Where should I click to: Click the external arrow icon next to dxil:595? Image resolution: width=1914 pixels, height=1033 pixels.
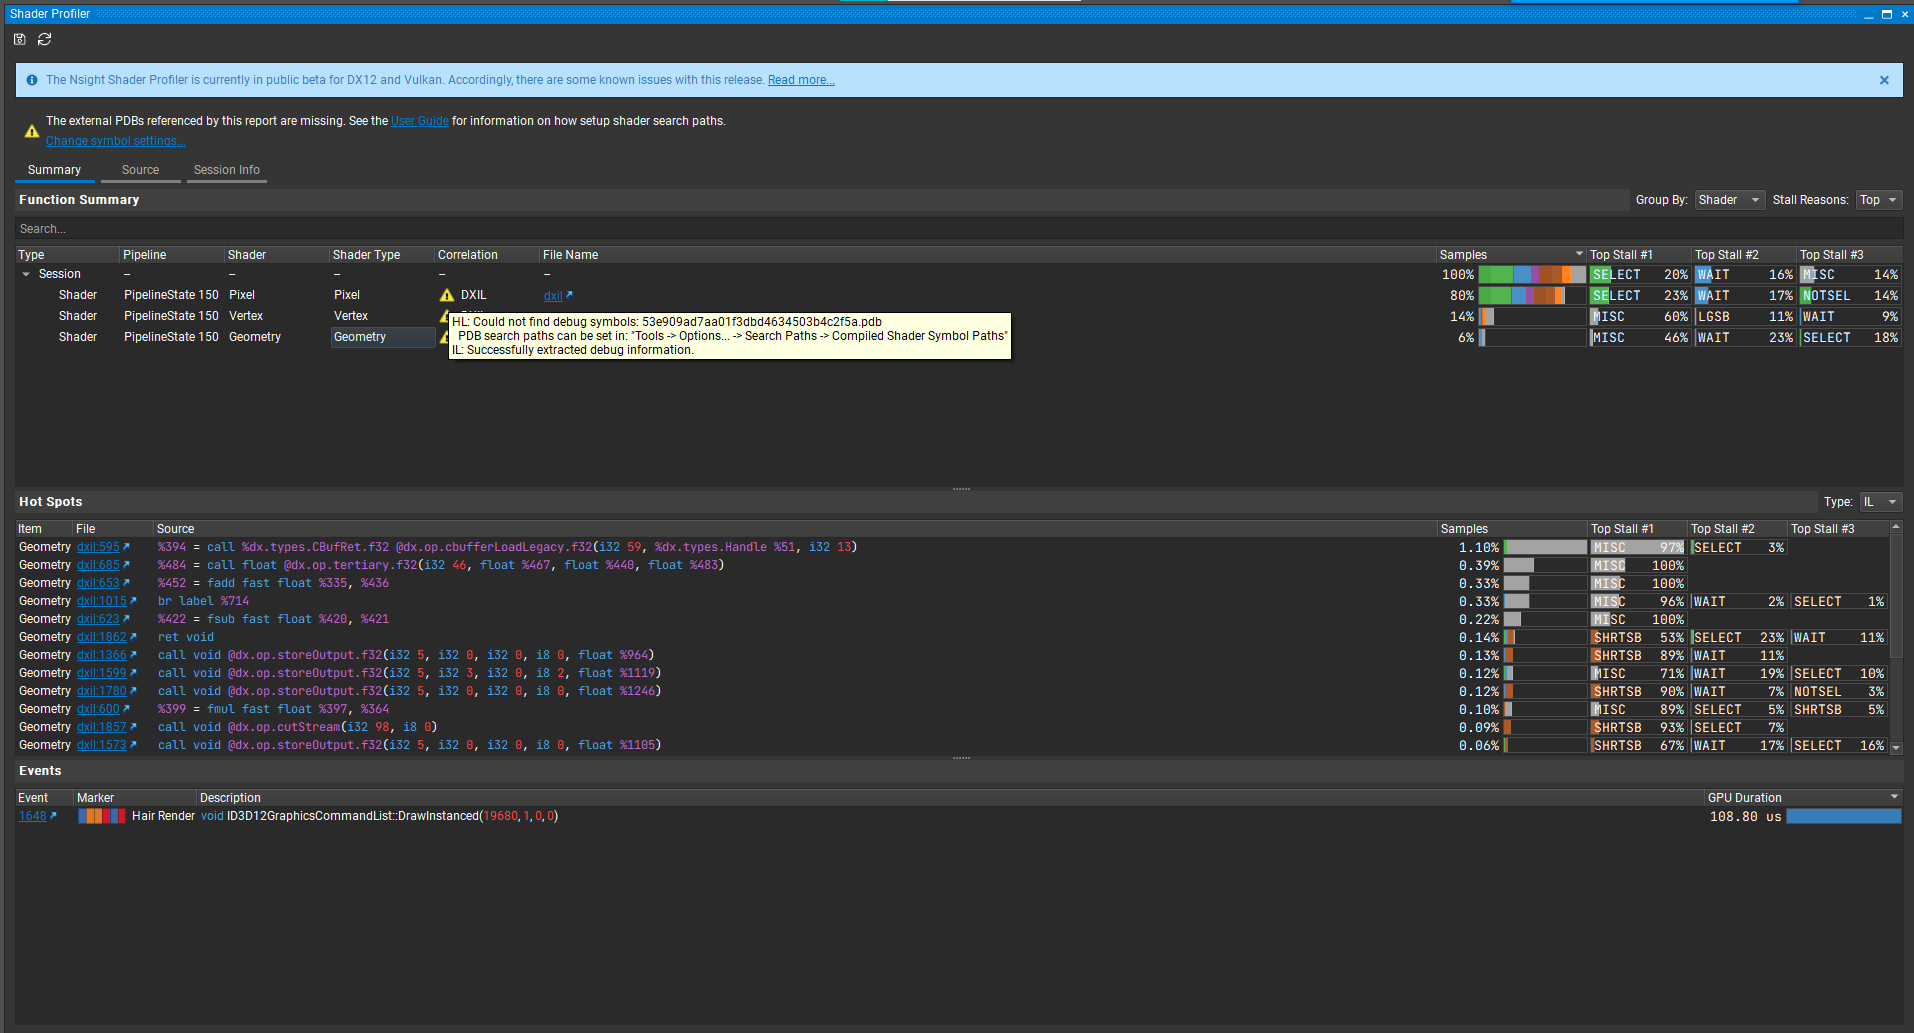[126, 546]
